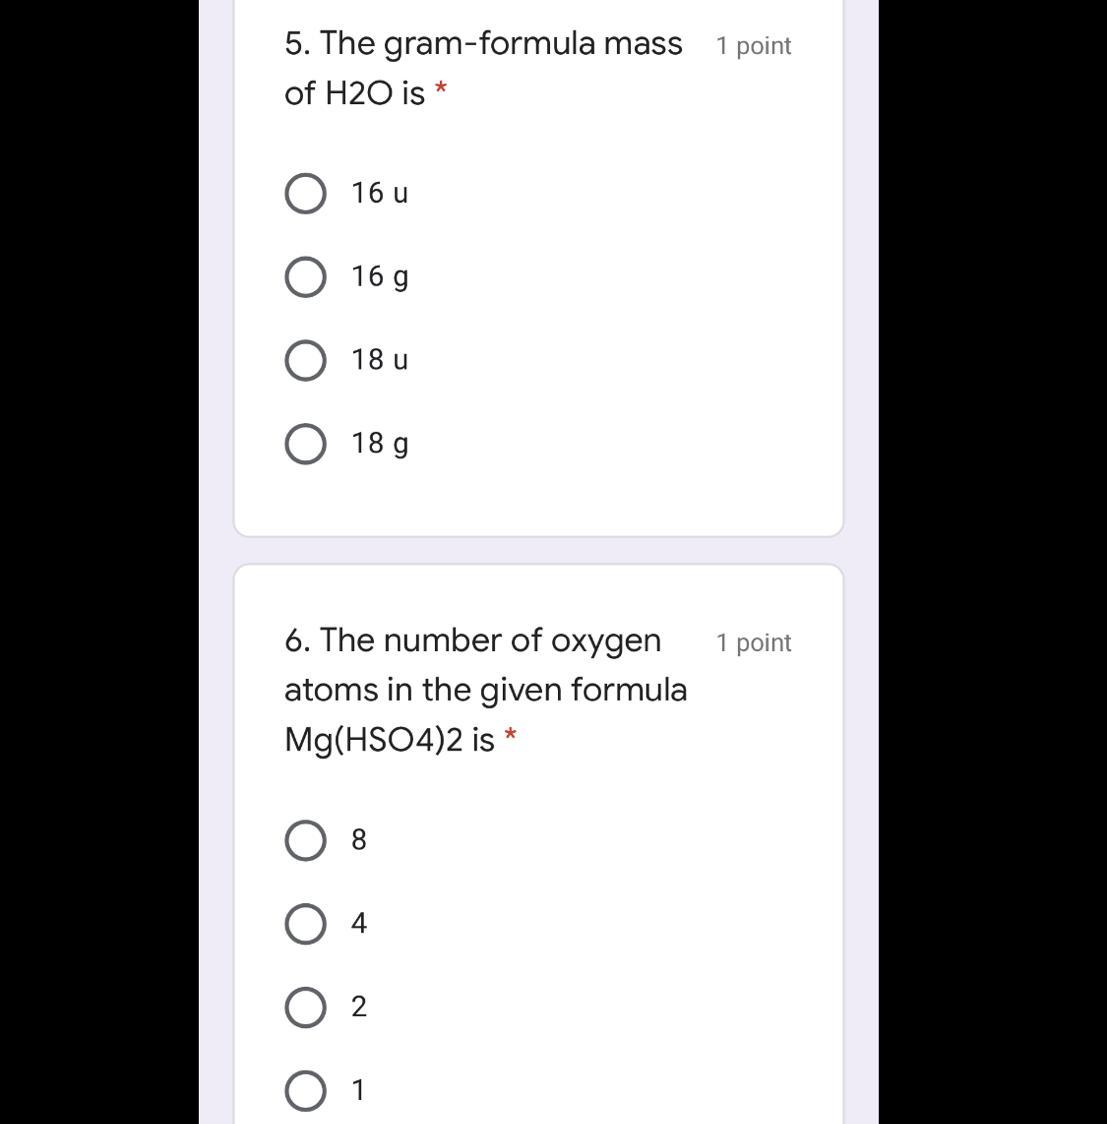Select radio button for answer 8
Image resolution: width=1107 pixels, height=1124 pixels.
[x=305, y=841]
